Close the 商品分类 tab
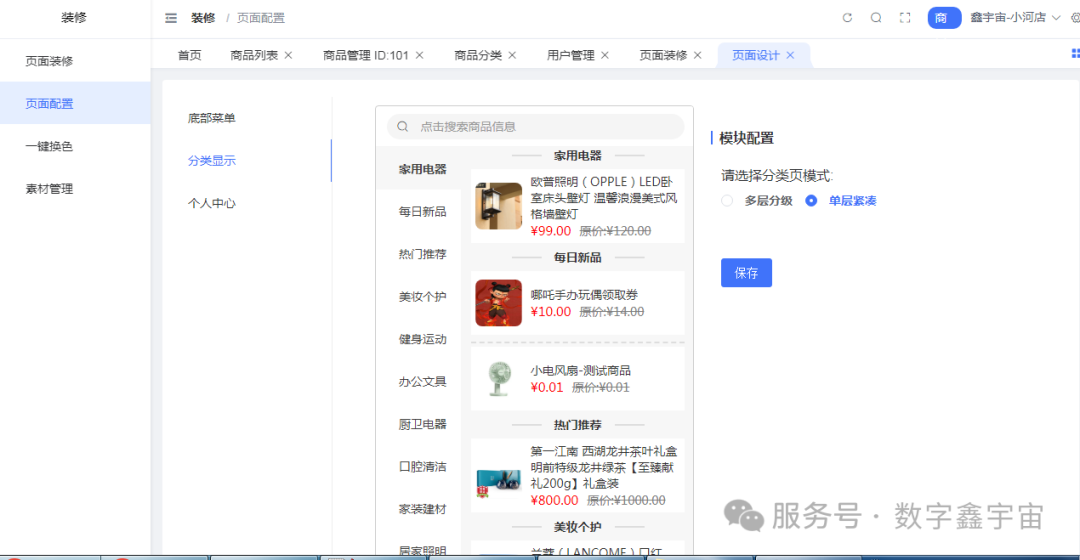This screenshot has width=1080, height=560. pyautogui.click(x=512, y=55)
